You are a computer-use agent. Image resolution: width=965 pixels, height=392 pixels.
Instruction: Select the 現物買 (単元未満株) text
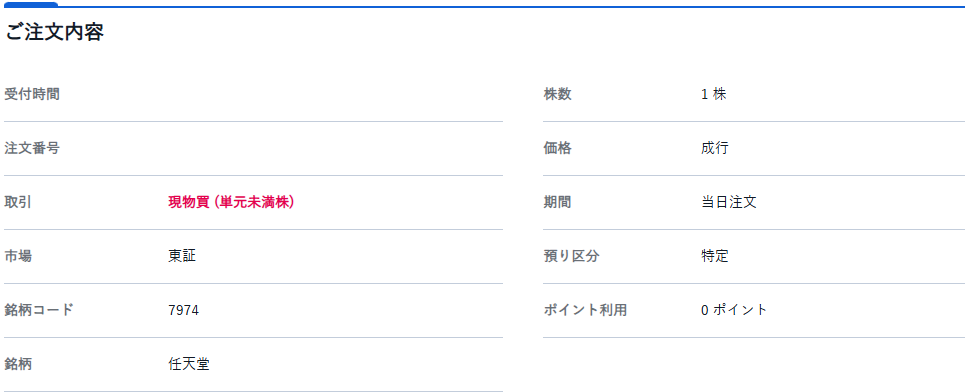[x=231, y=202]
